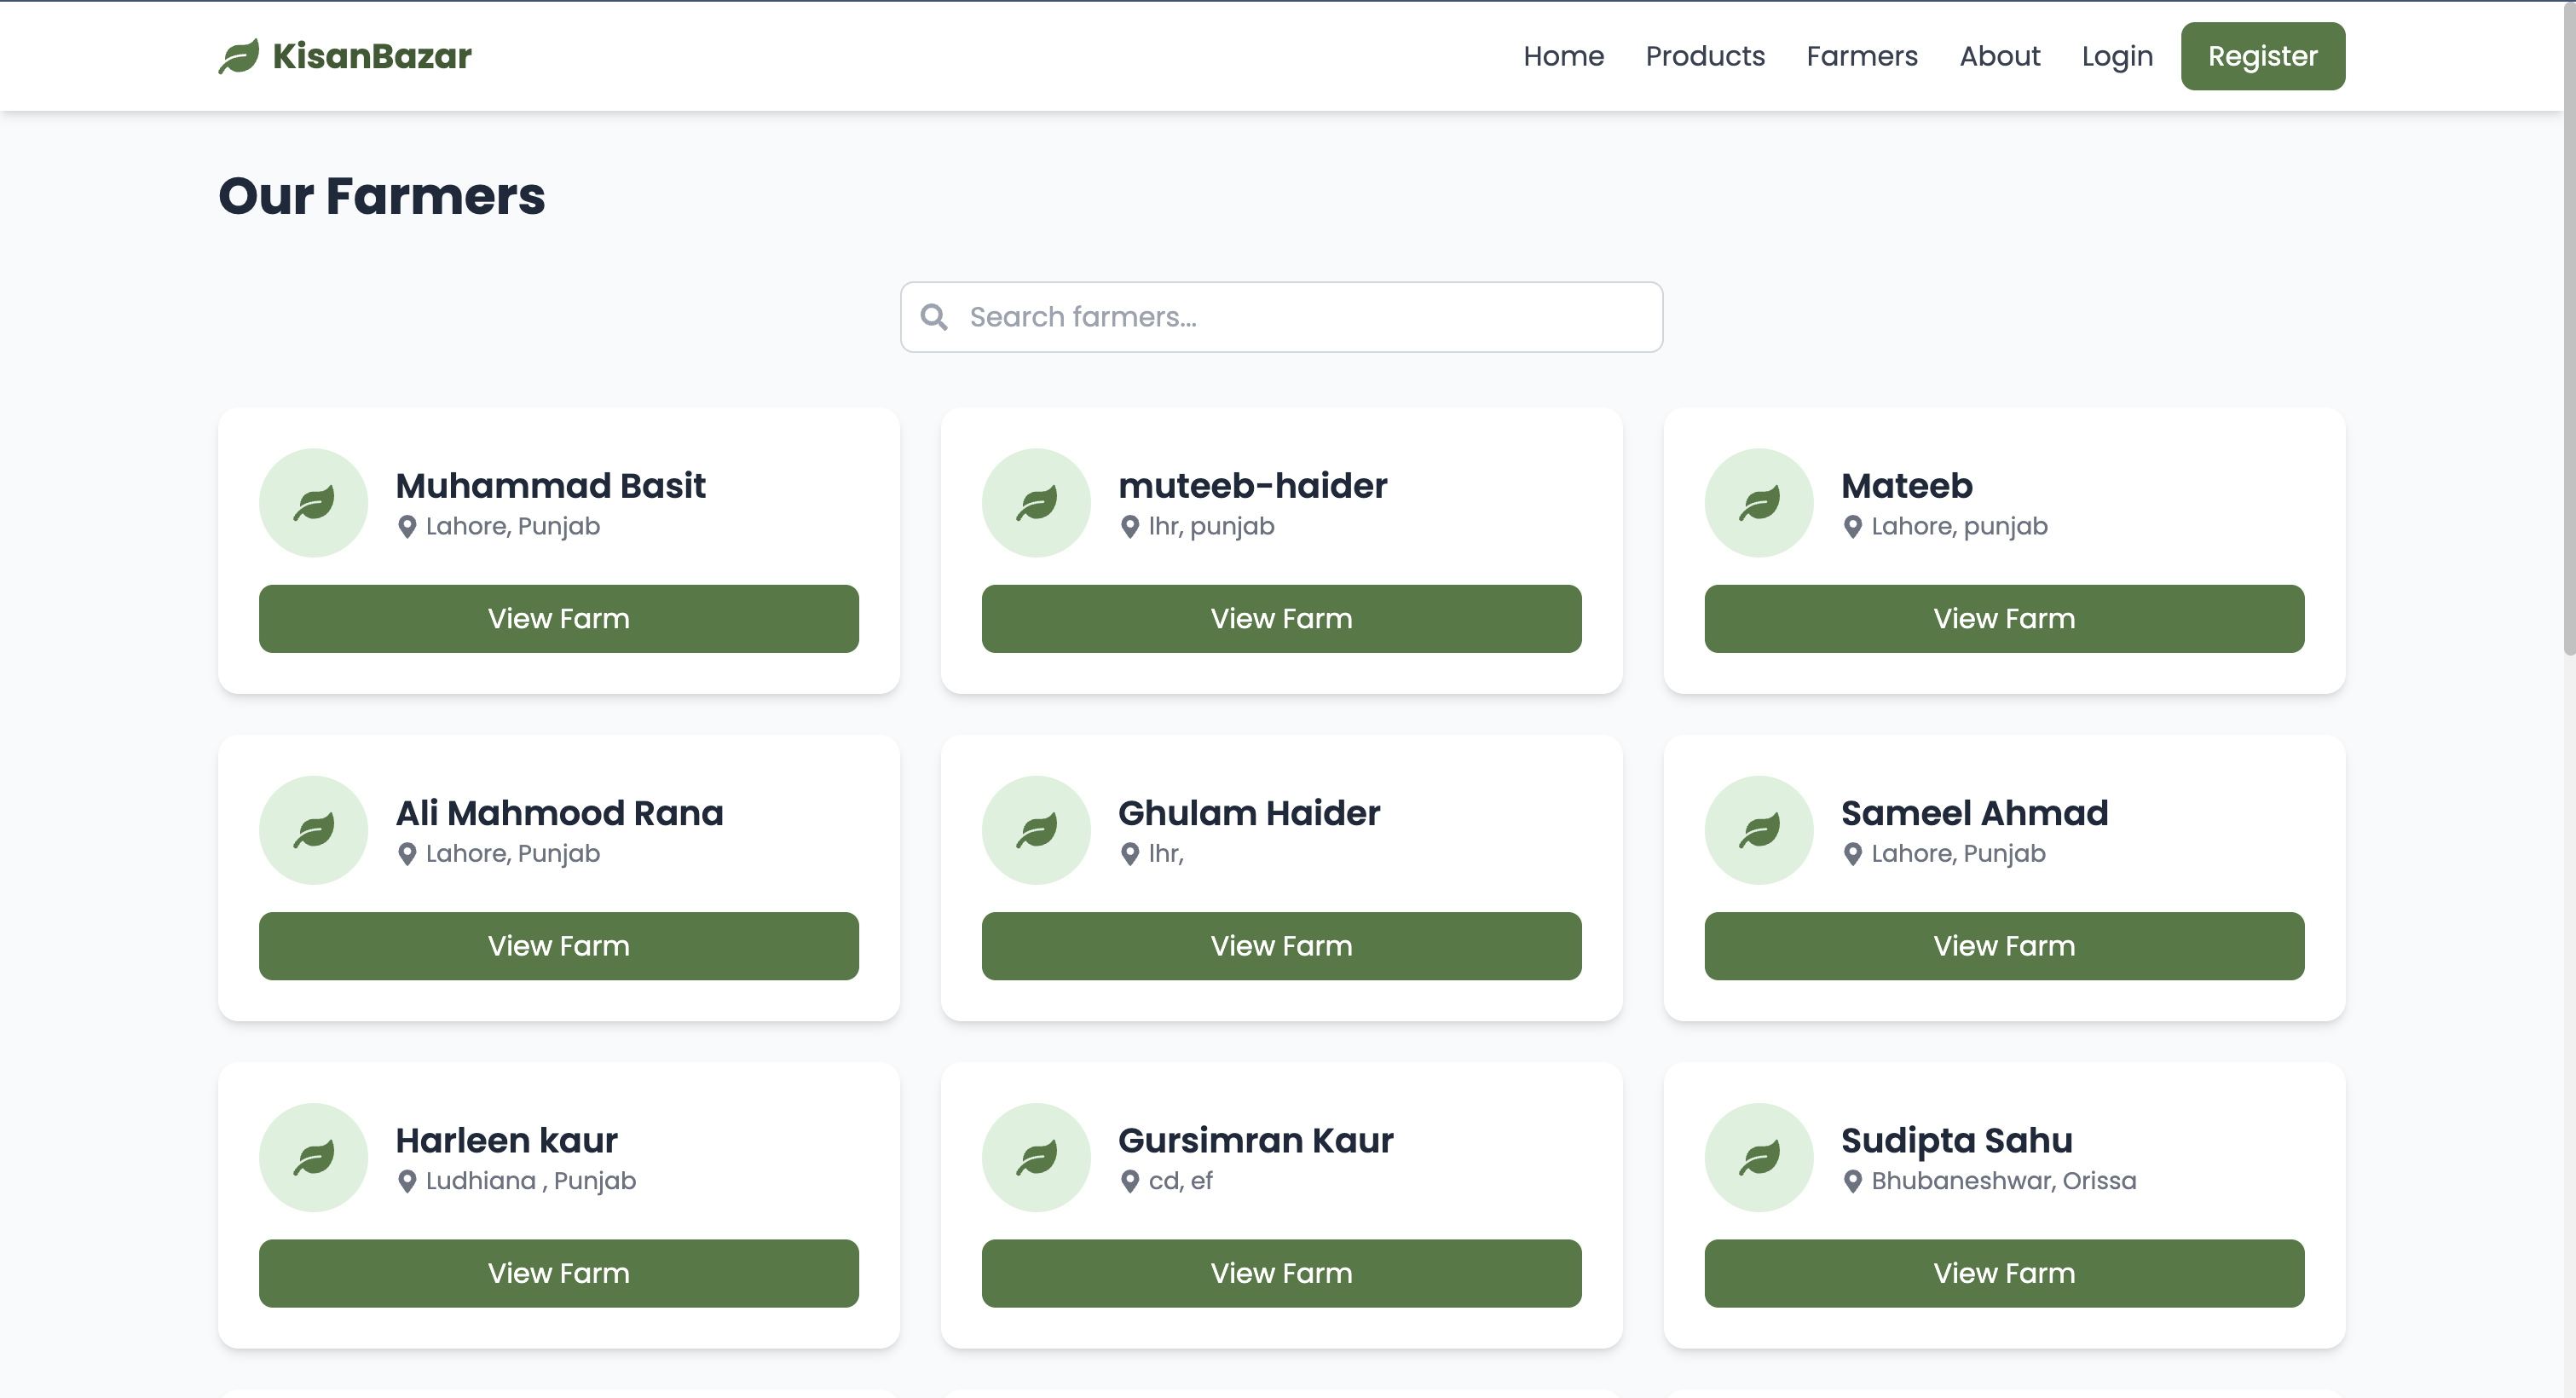This screenshot has height=1398, width=2576.
Task: Click Mateeb's leaf avatar icon
Action: pyautogui.click(x=1759, y=503)
